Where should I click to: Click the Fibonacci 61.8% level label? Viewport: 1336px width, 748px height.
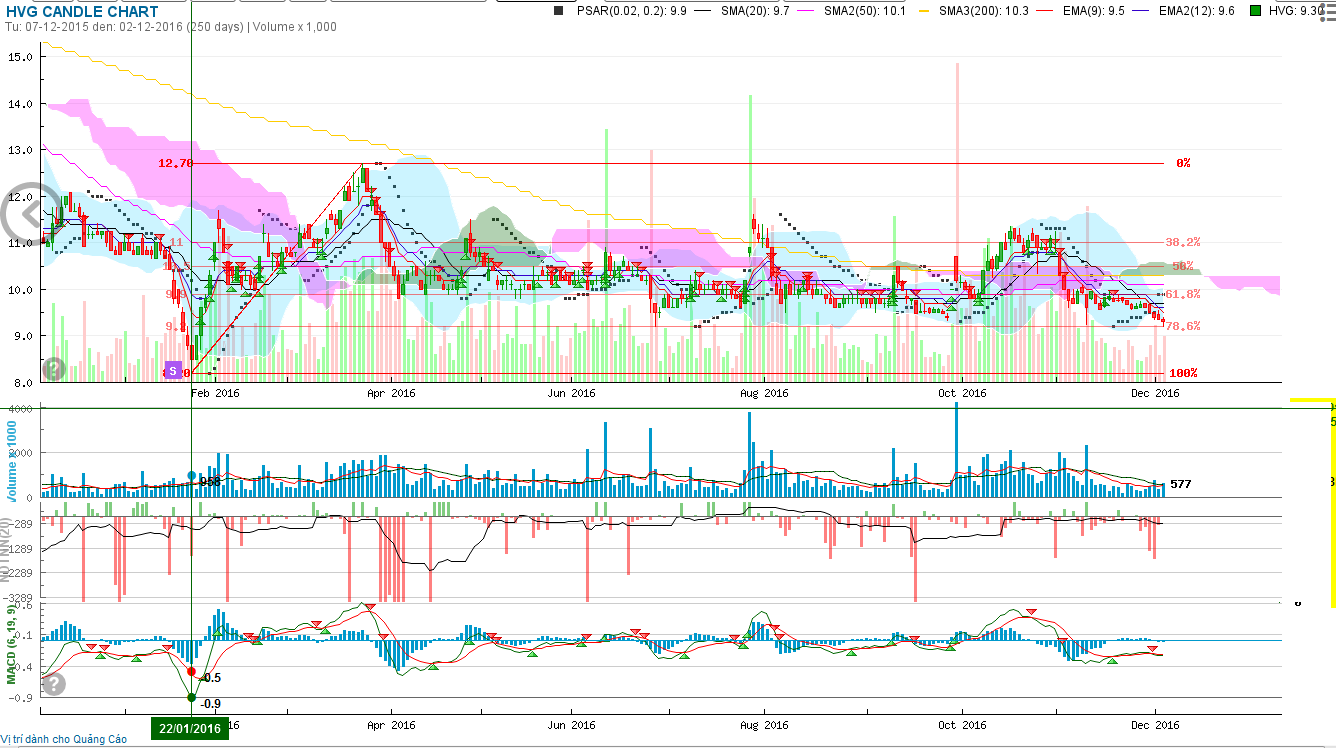[1183, 294]
